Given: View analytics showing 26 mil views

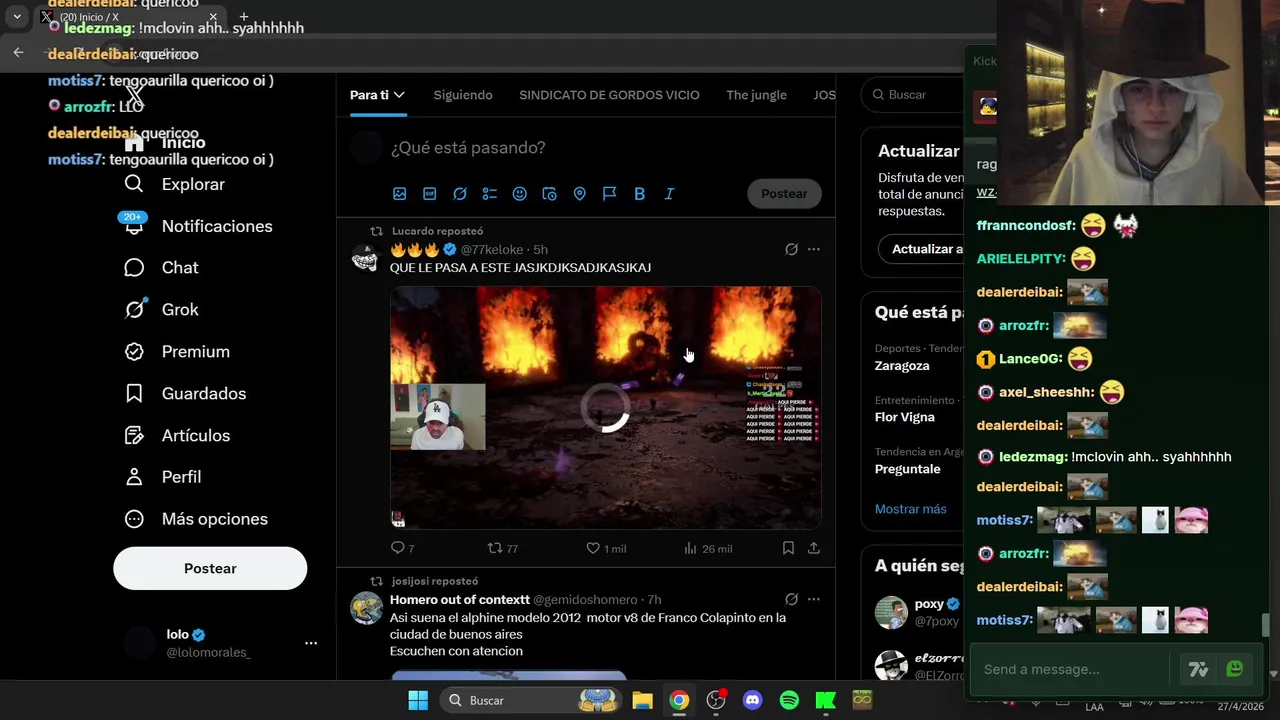Looking at the screenshot, I should coord(708,548).
